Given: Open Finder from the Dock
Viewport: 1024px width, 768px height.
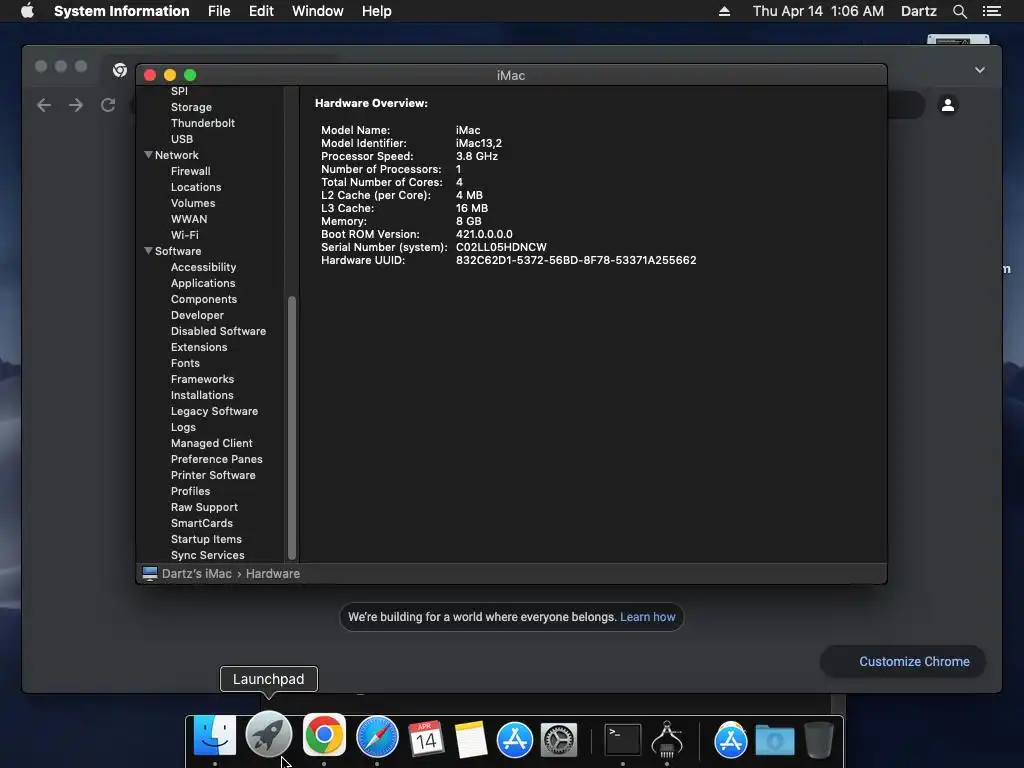Looking at the screenshot, I should coord(215,737).
